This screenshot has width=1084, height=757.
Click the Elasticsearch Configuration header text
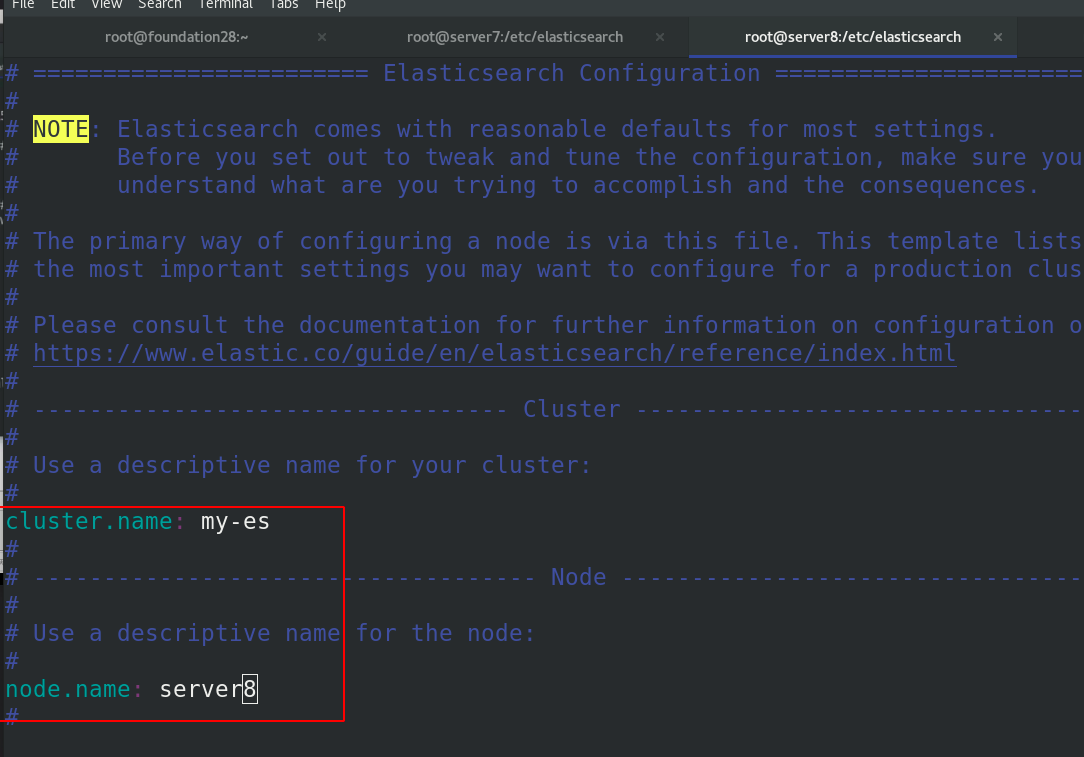tap(571, 73)
